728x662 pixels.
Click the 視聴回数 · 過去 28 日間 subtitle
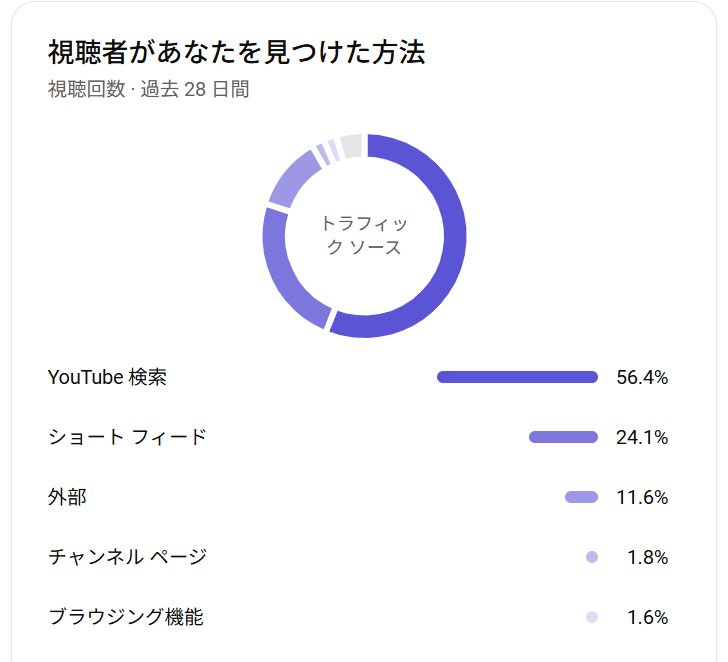(x=149, y=89)
